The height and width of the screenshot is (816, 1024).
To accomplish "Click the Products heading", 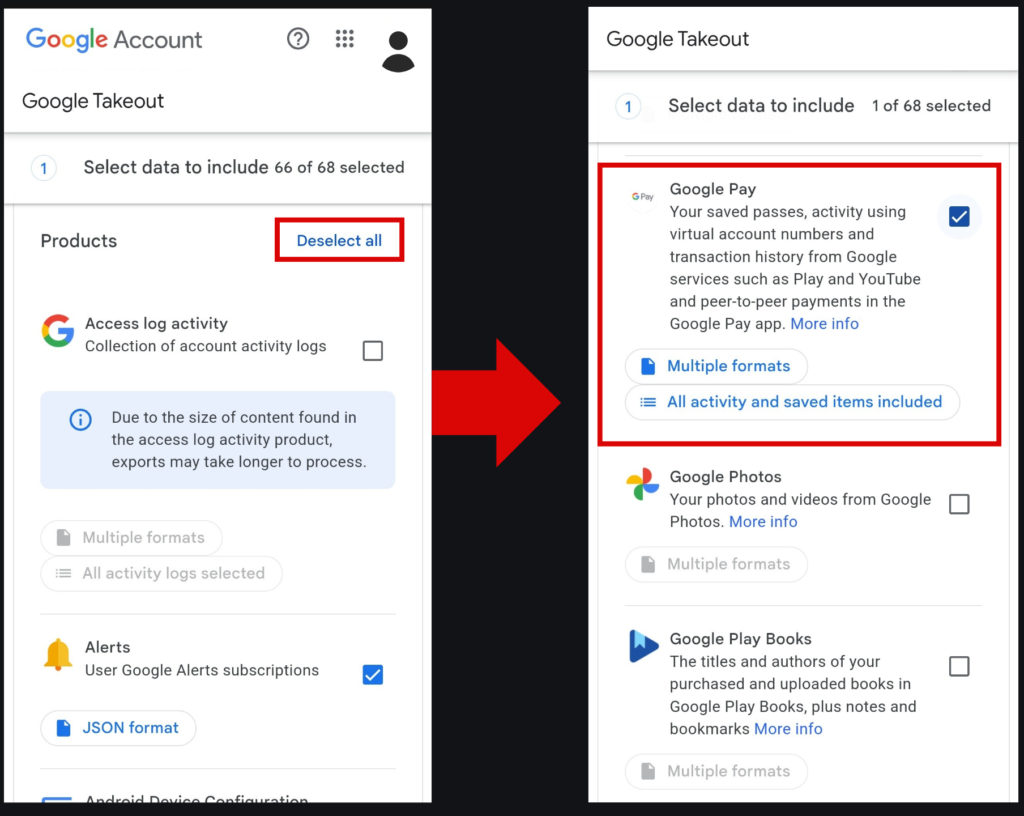I will pyautogui.click(x=79, y=241).
